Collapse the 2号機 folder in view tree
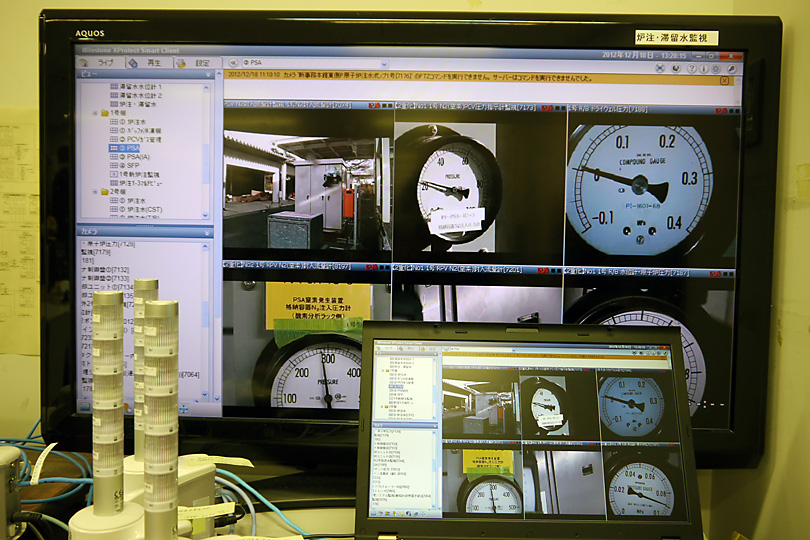 click(x=94, y=191)
